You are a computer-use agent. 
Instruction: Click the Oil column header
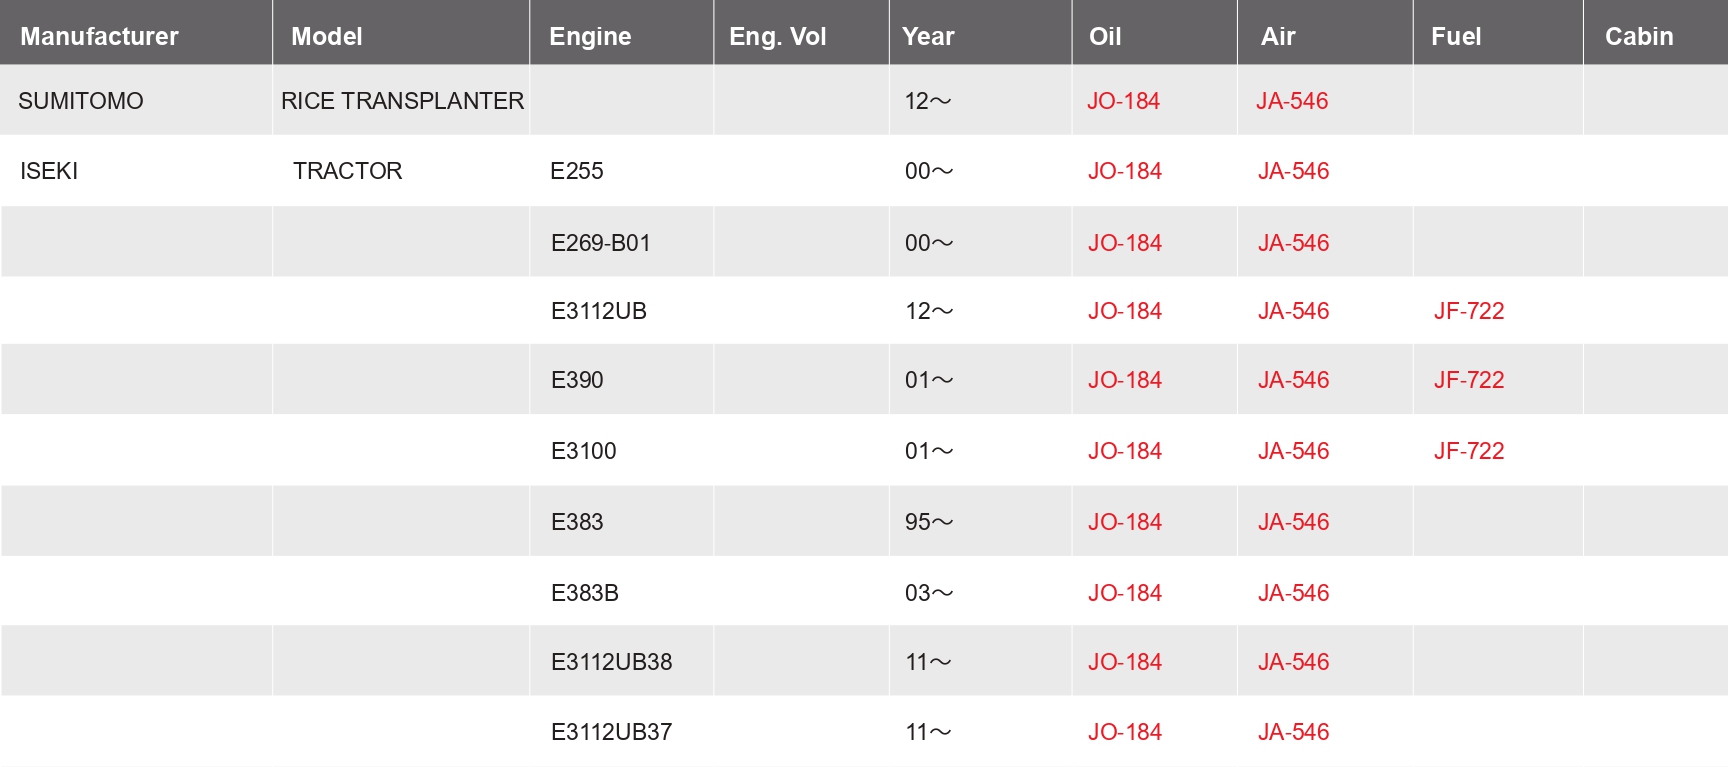[1104, 37]
